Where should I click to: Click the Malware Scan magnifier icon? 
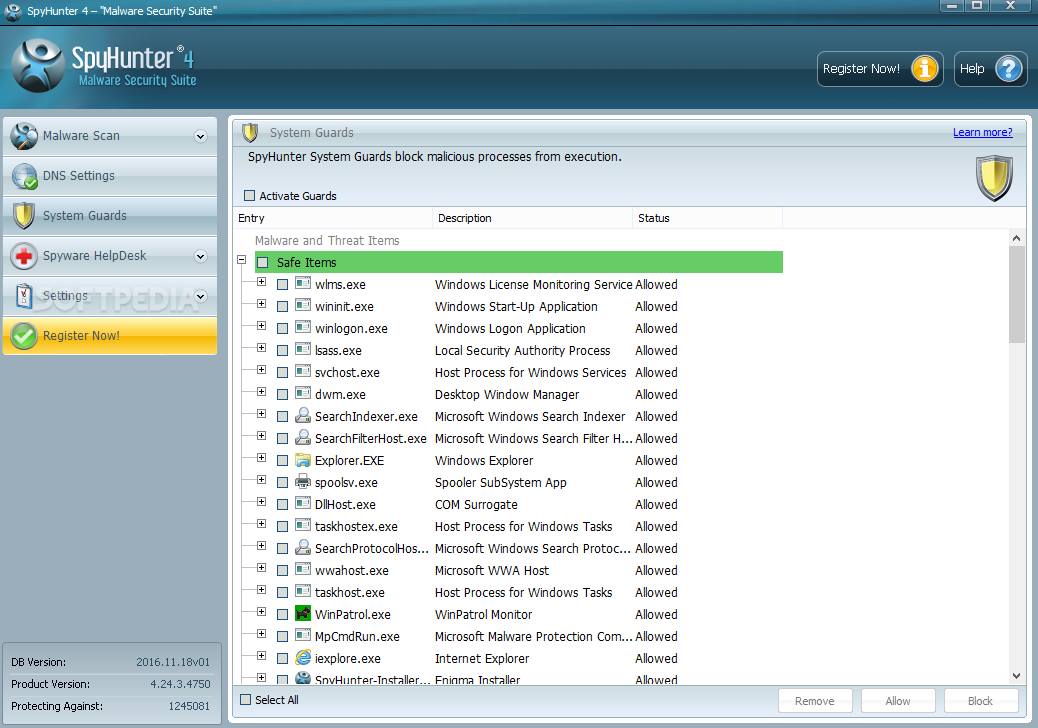pos(24,136)
